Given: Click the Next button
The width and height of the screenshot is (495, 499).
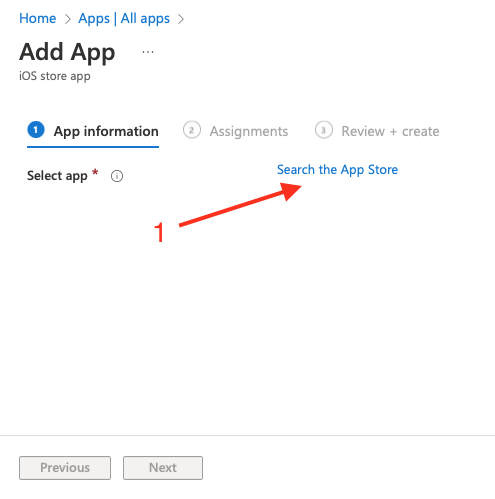Looking at the screenshot, I should point(163,468).
